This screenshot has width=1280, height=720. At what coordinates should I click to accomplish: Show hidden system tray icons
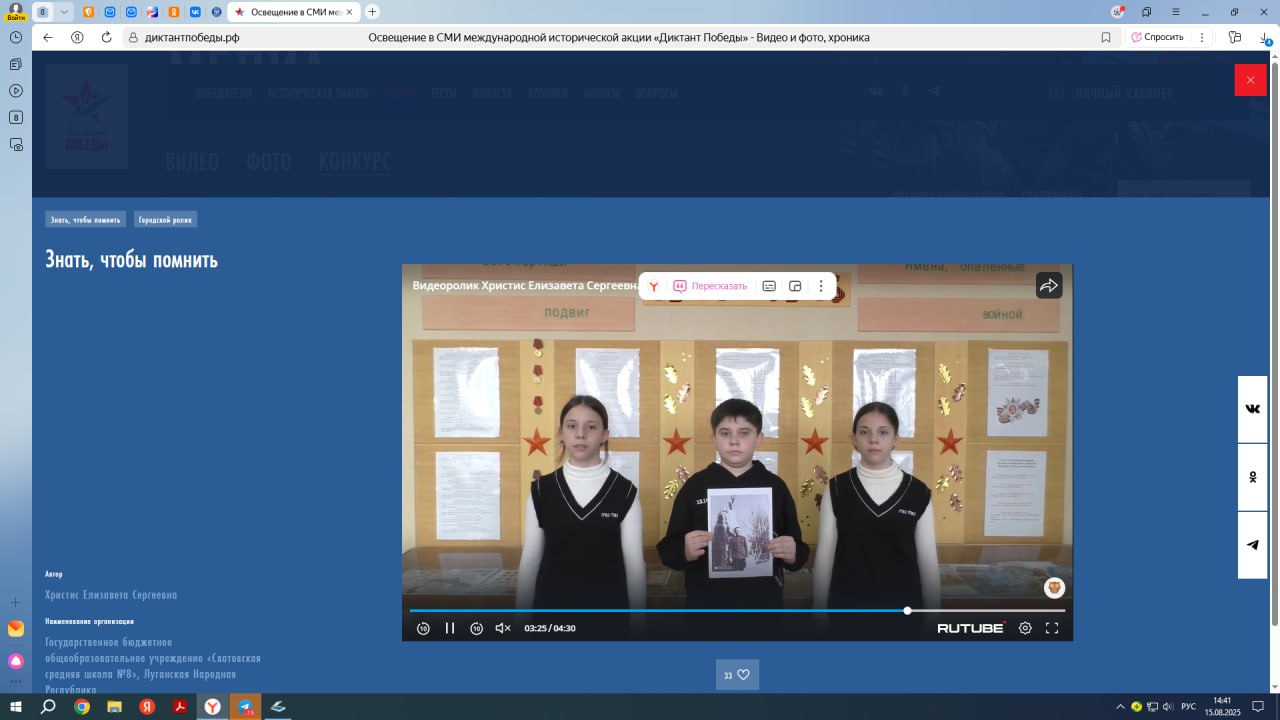point(1120,707)
